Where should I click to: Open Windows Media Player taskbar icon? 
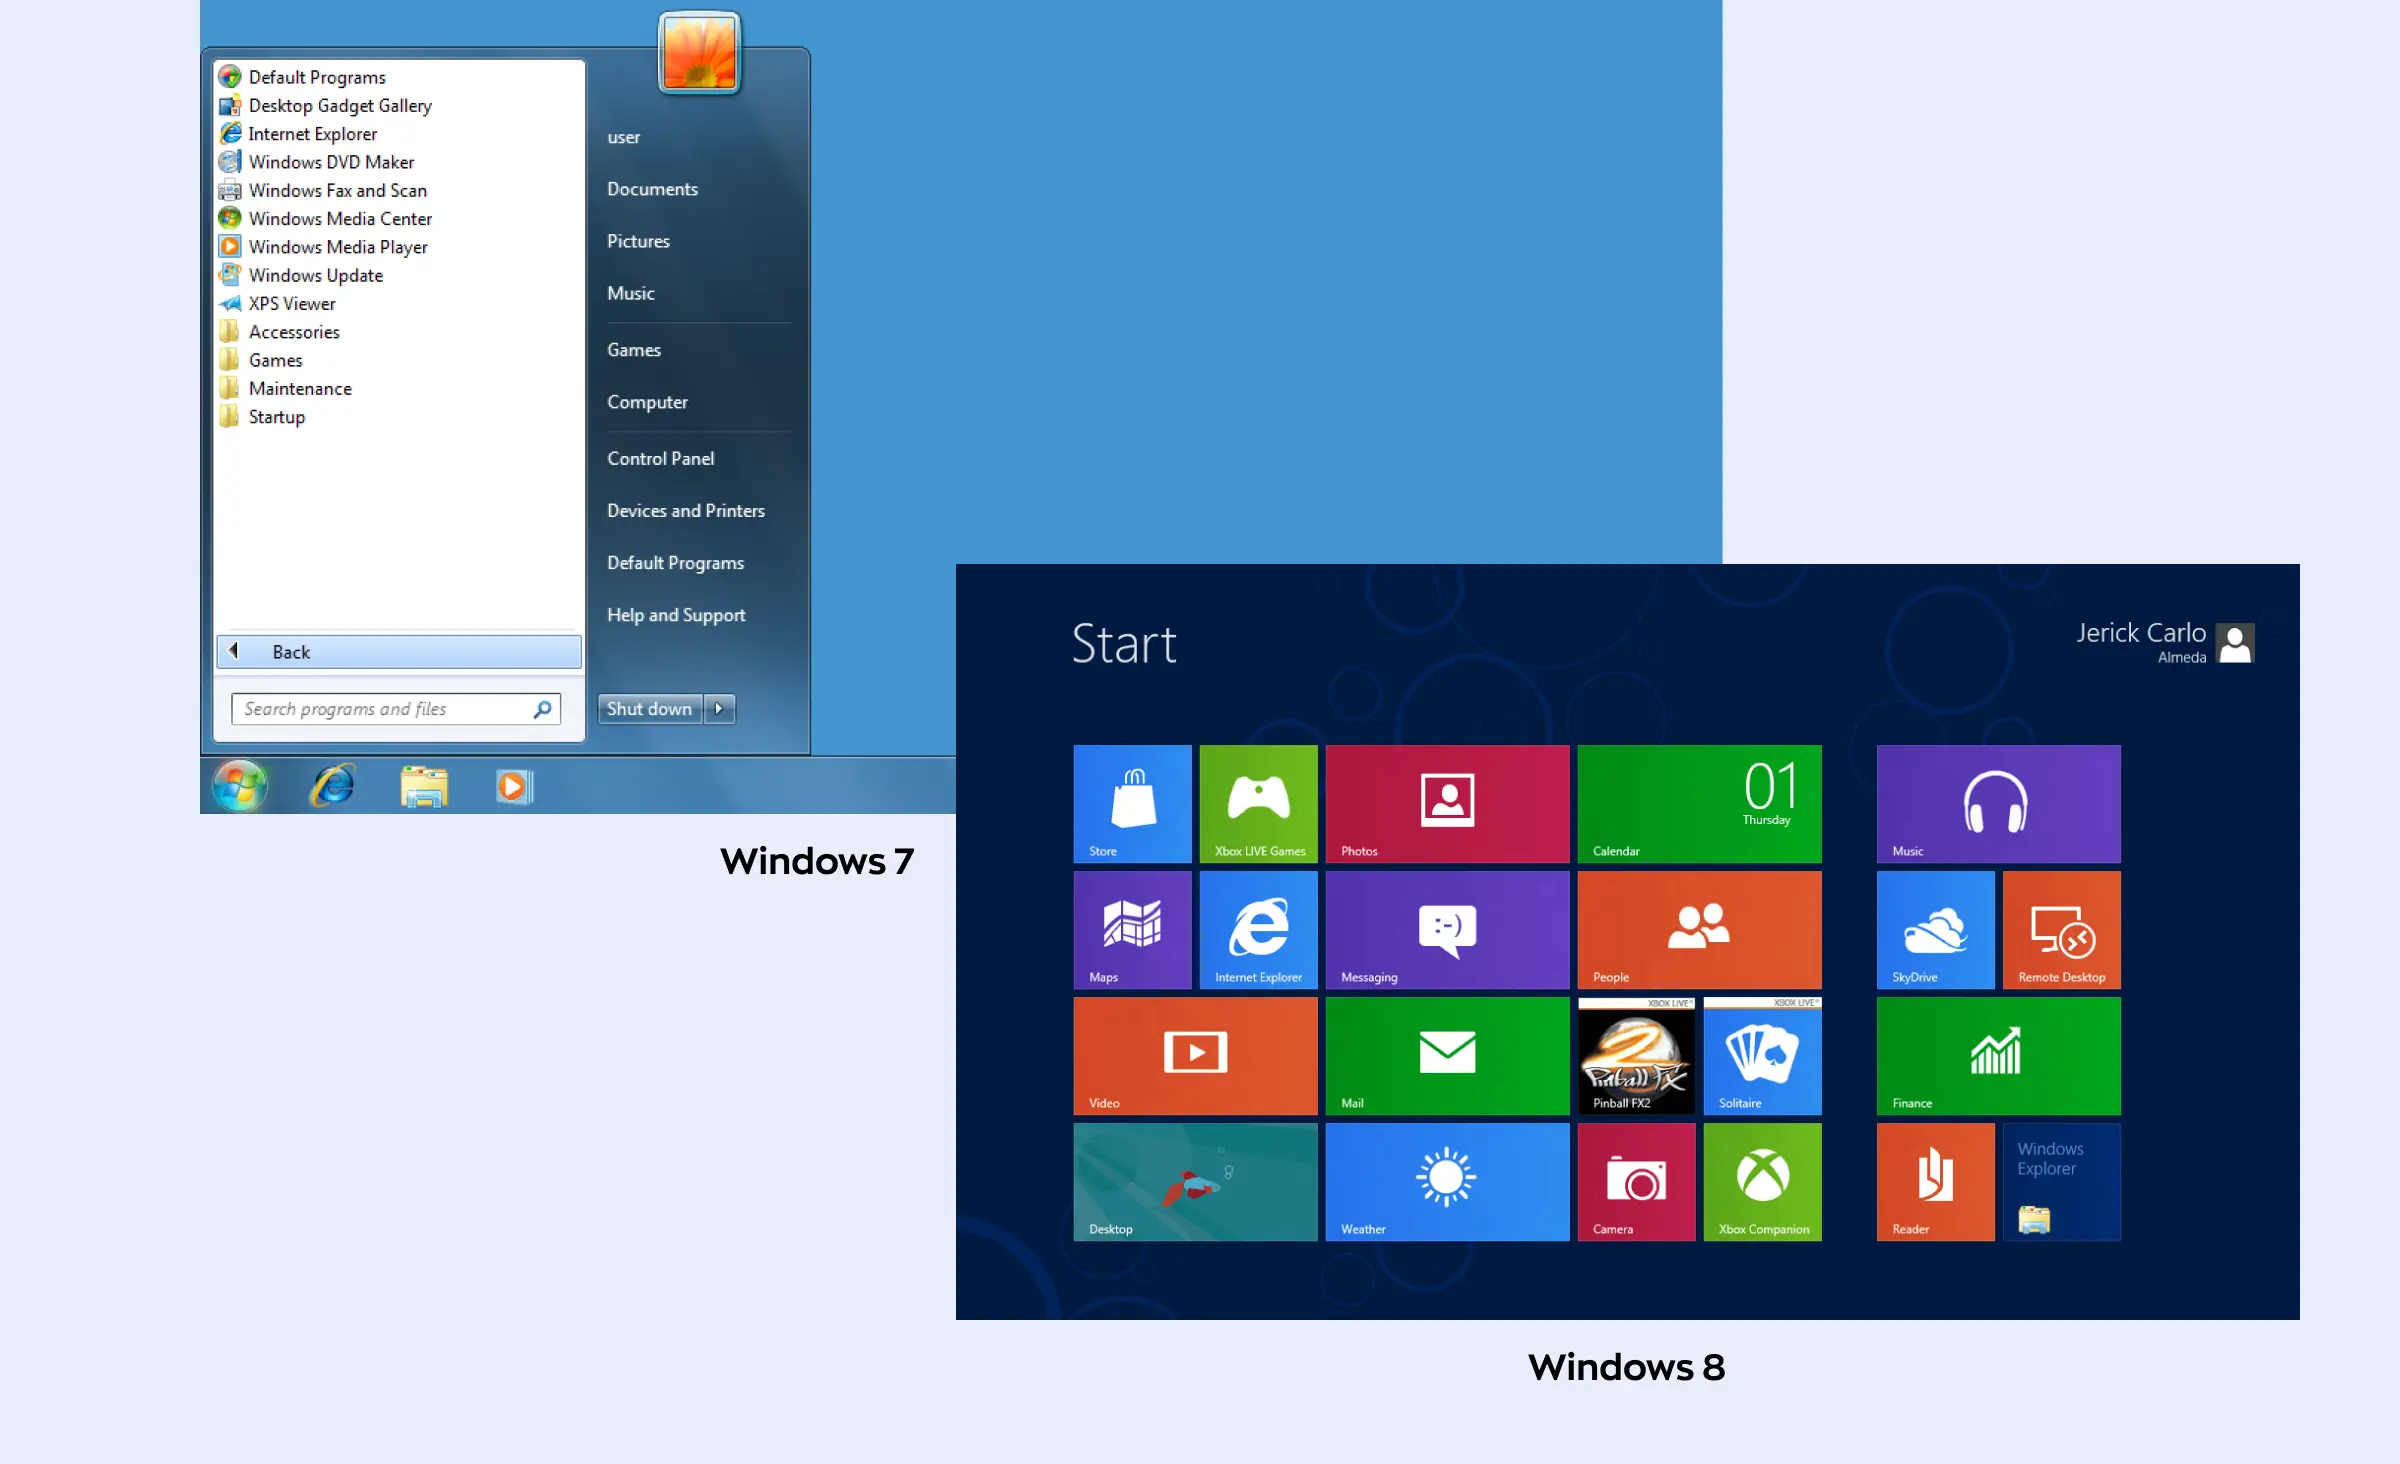click(x=514, y=786)
